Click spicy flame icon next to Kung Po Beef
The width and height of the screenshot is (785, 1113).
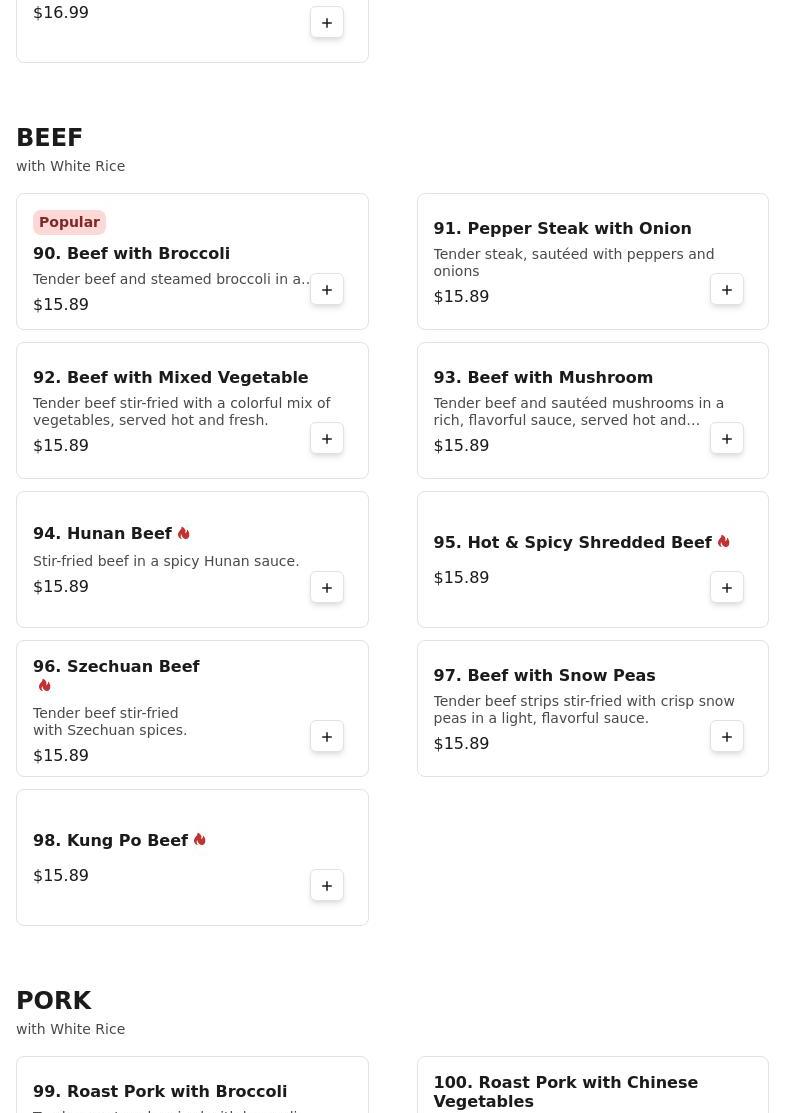pyautogui.click(x=200, y=840)
